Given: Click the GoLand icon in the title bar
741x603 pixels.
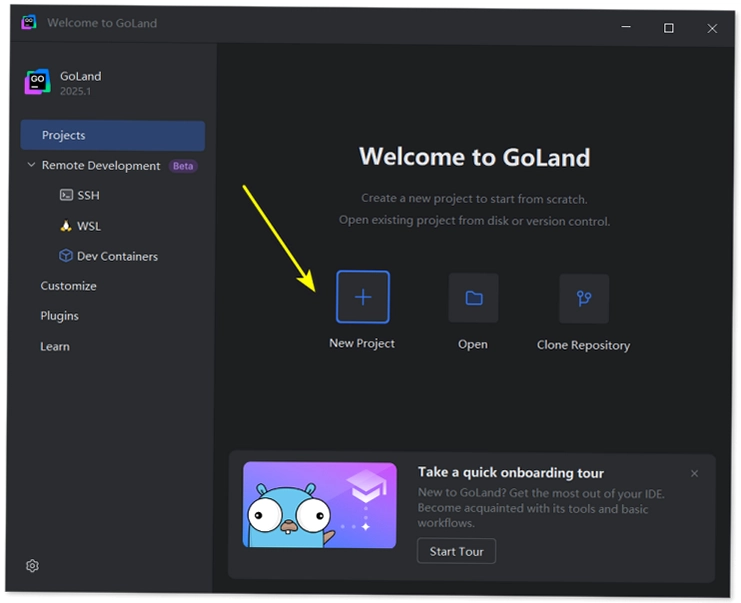Looking at the screenshot, I should pos(29,22).
